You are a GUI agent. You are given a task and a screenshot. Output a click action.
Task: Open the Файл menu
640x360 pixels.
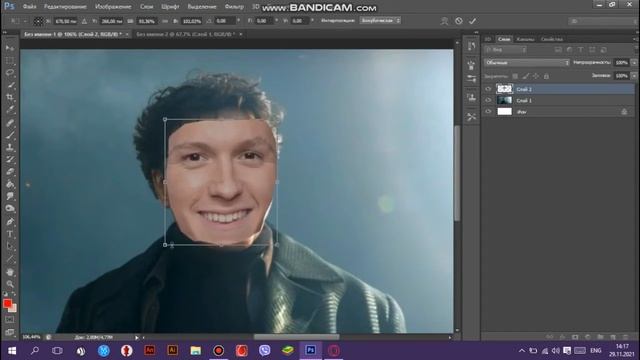[29, 7]
